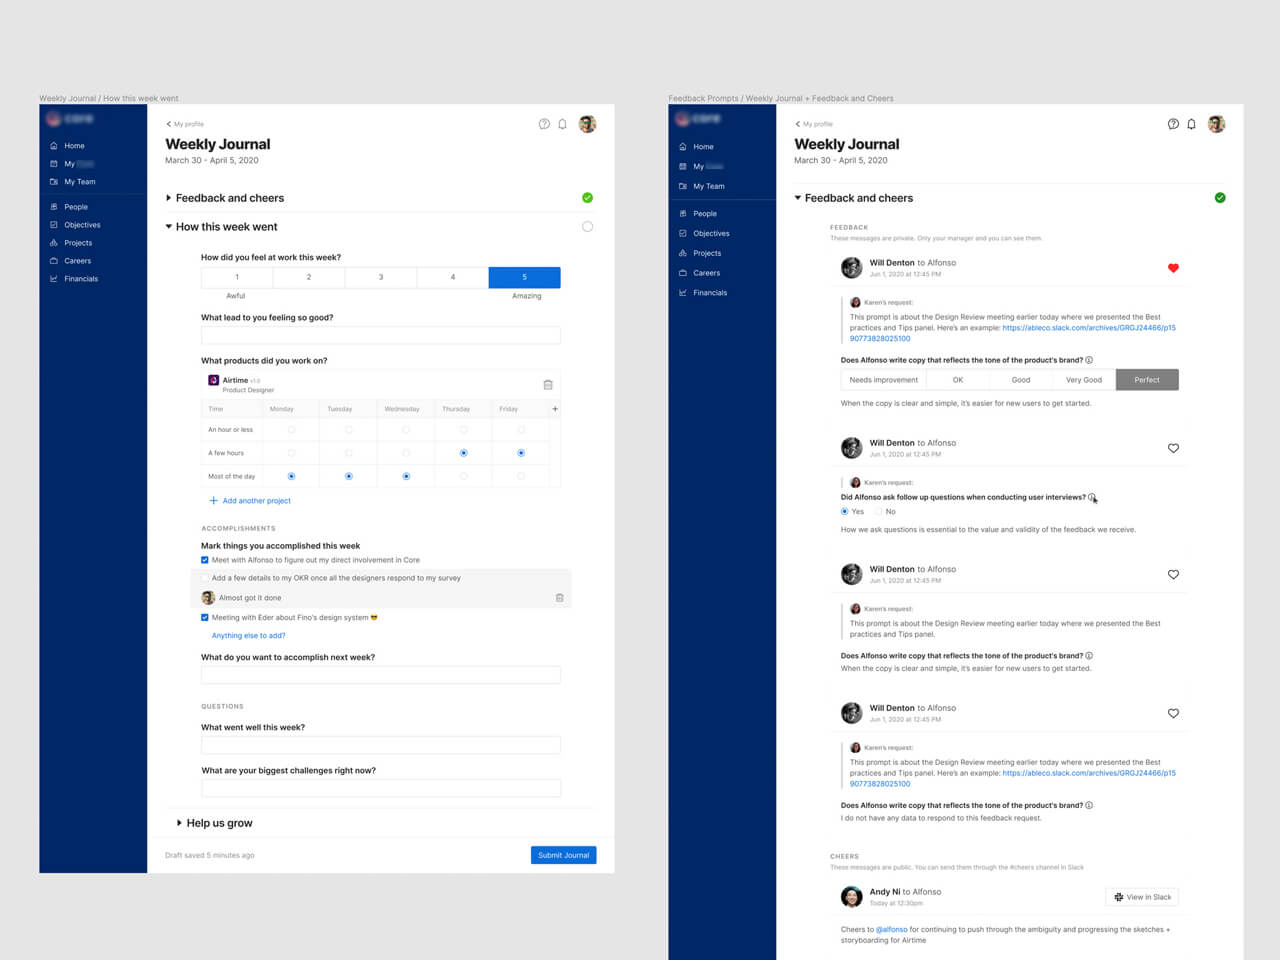
Task: Uncheck 'Meet with Alfonso' accomplishment
Action: coord(205,560)
